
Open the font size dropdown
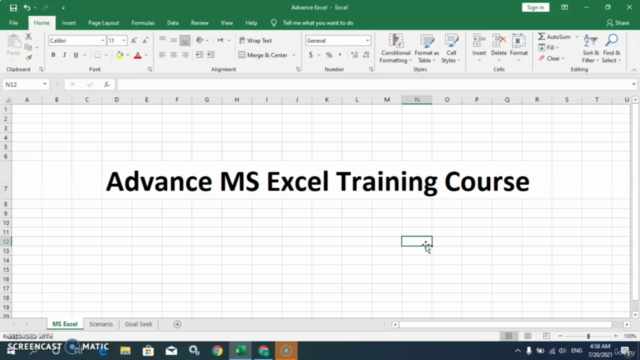124,40
